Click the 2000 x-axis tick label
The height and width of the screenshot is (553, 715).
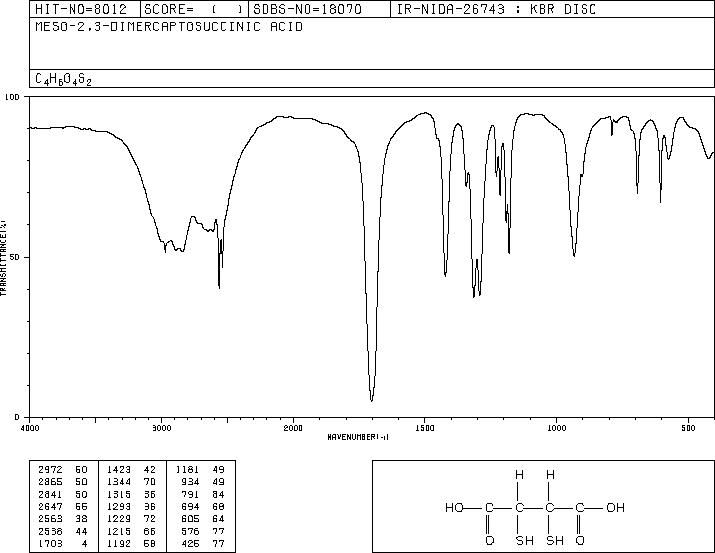tap(293, 428)
